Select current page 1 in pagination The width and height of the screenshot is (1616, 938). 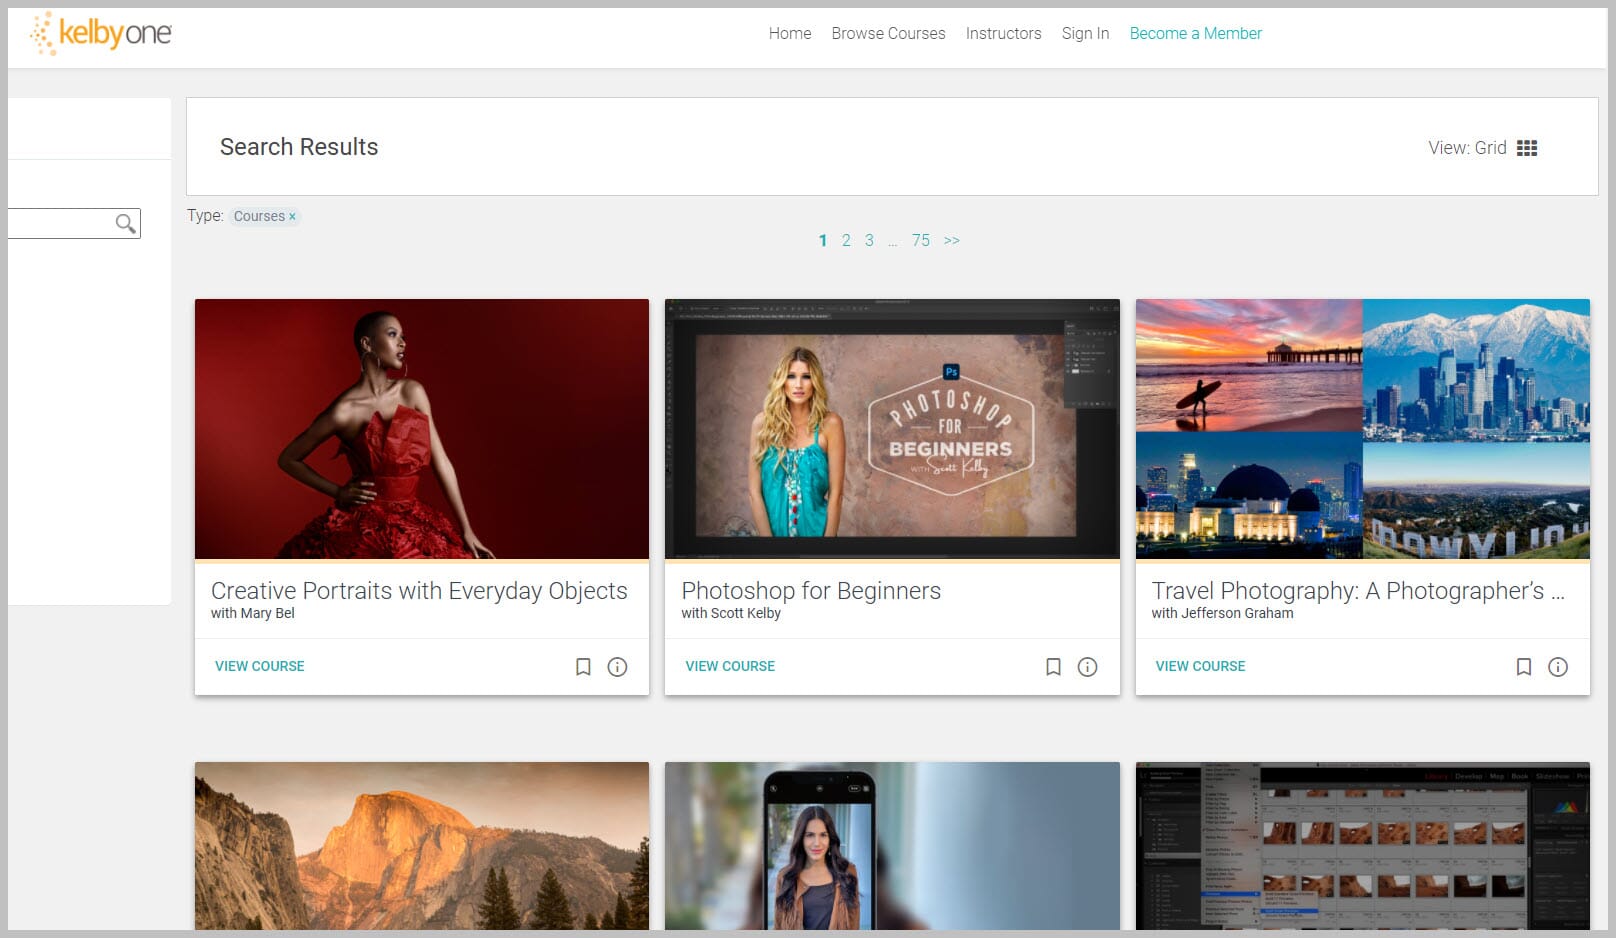(x=823, y=240)
